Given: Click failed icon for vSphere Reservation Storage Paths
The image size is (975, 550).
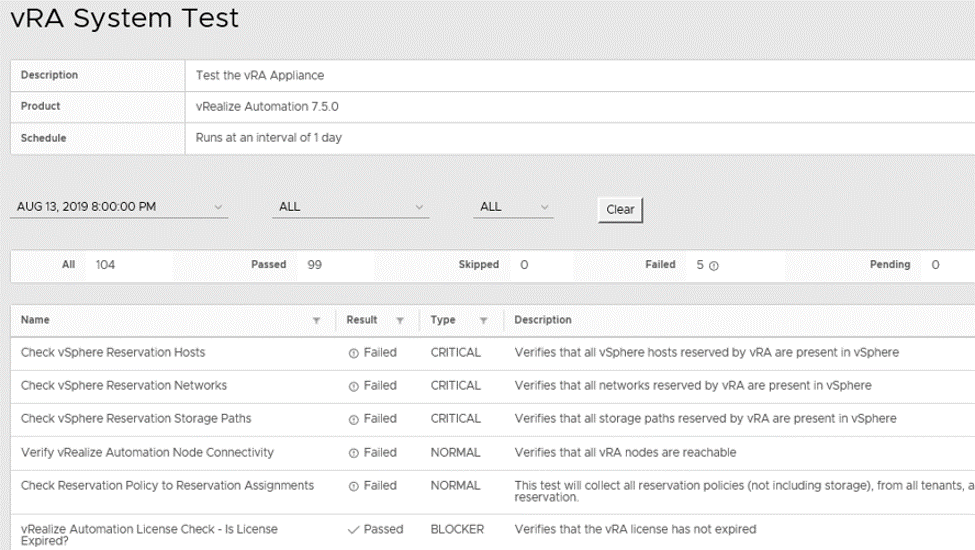Looking at the screenshot, I should [x=353, y=419].
